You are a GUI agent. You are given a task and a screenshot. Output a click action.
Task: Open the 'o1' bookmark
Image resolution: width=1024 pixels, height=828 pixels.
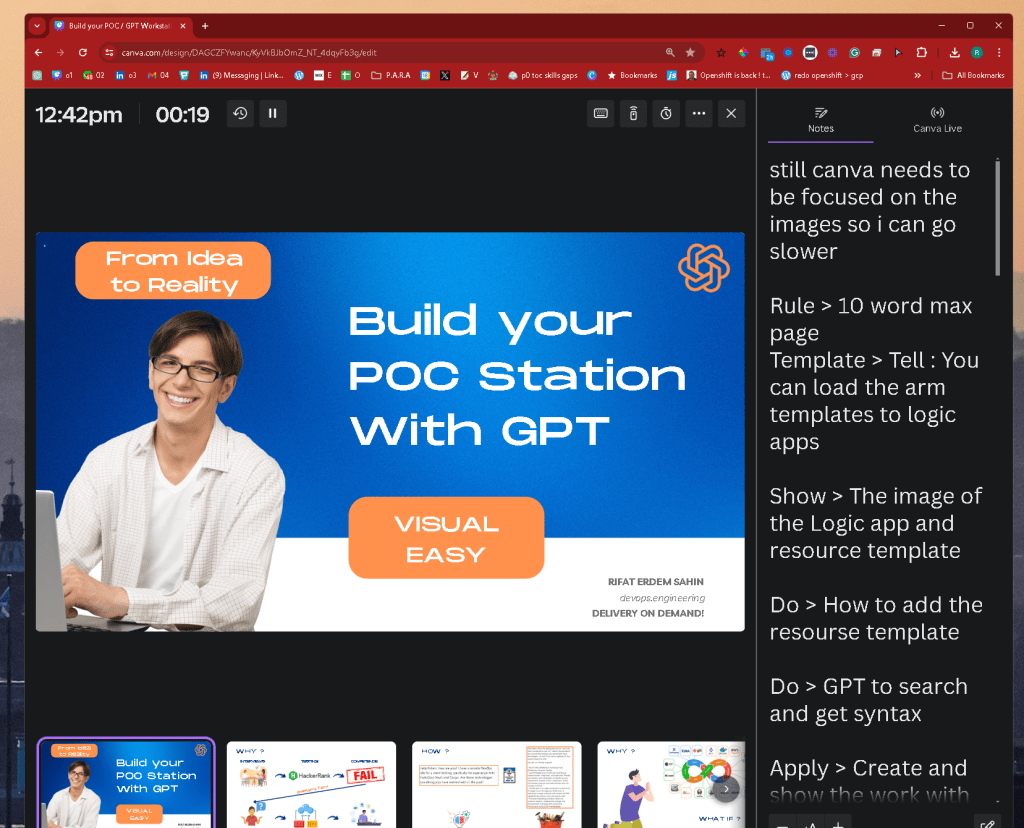point(63,75)
